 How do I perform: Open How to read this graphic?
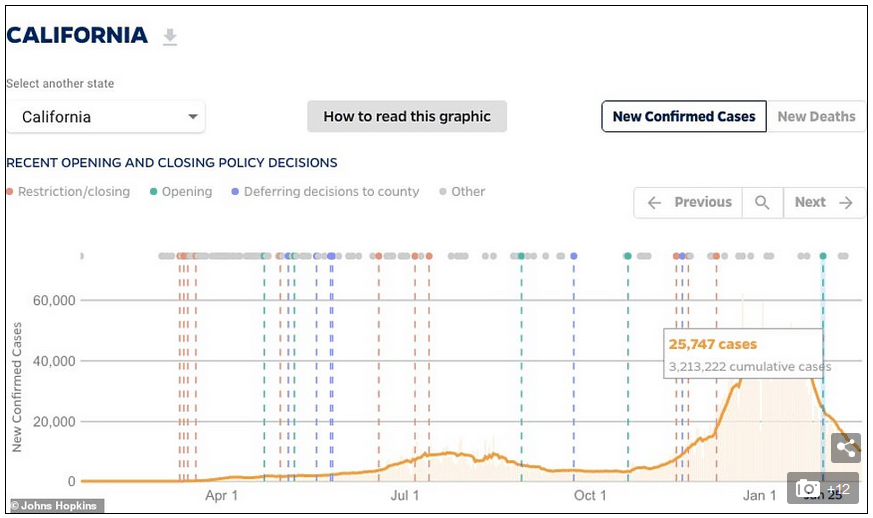[407, 116]
